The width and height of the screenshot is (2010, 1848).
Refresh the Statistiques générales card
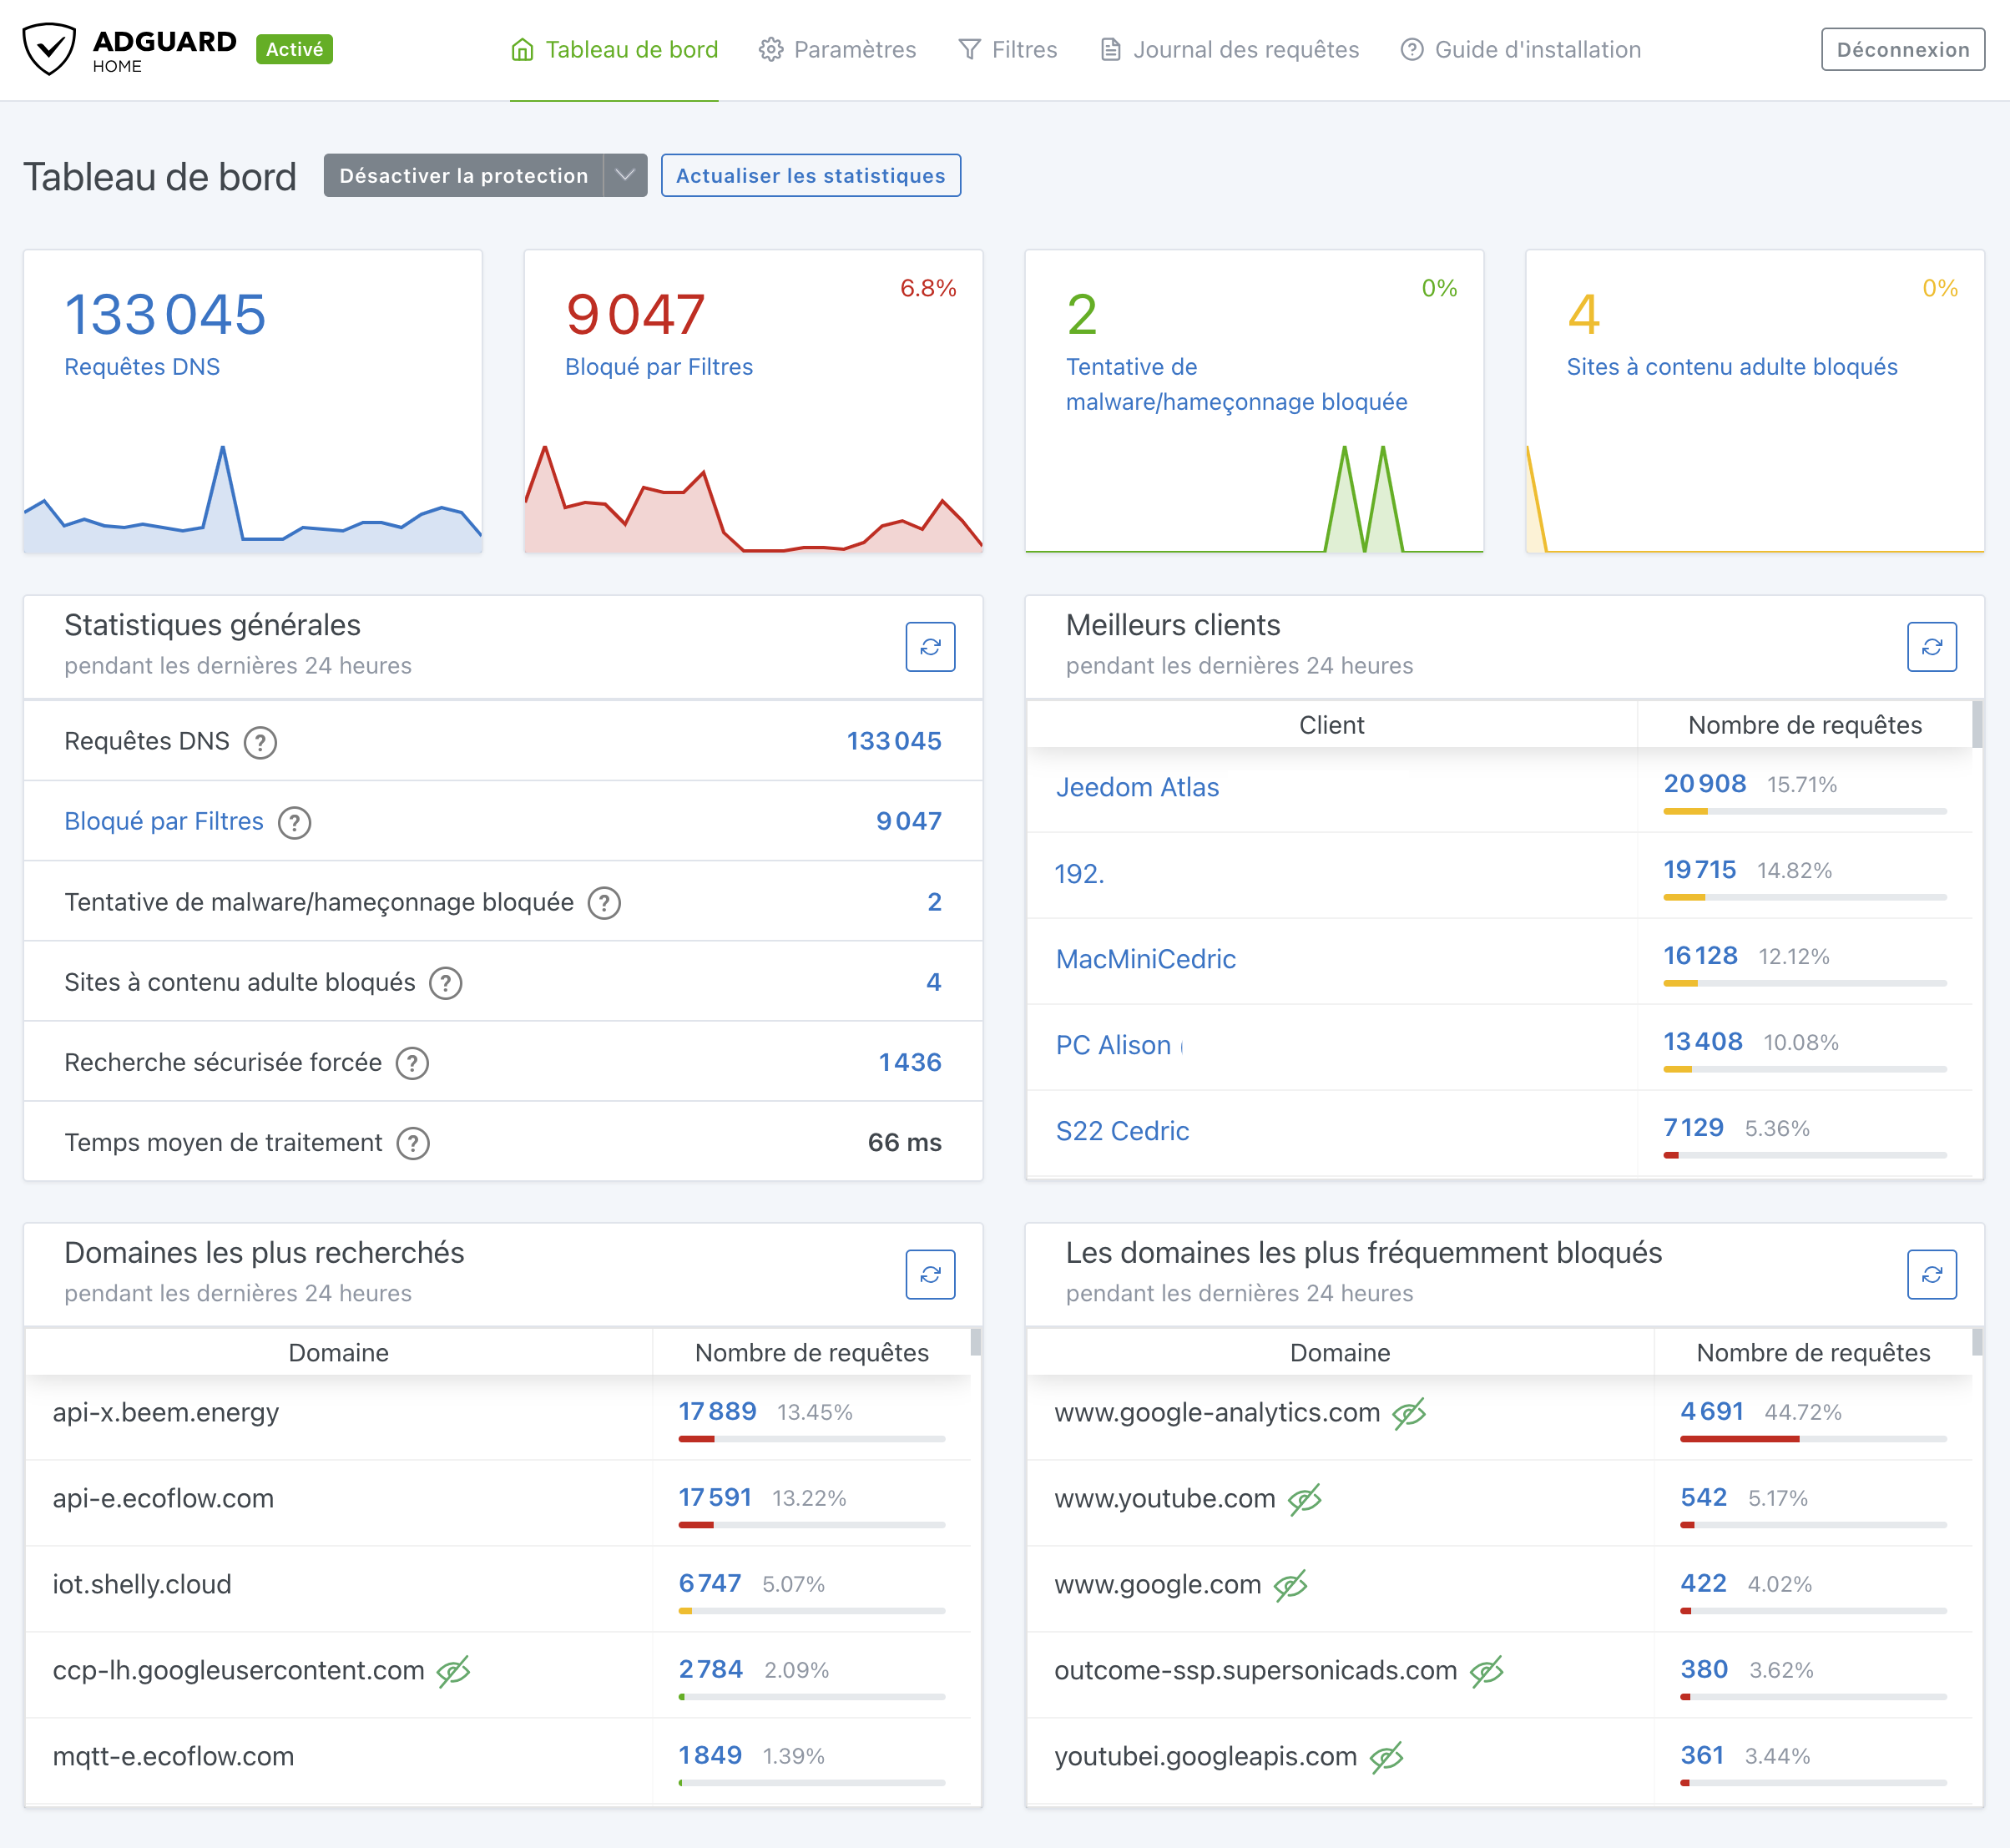click(930, 647)
